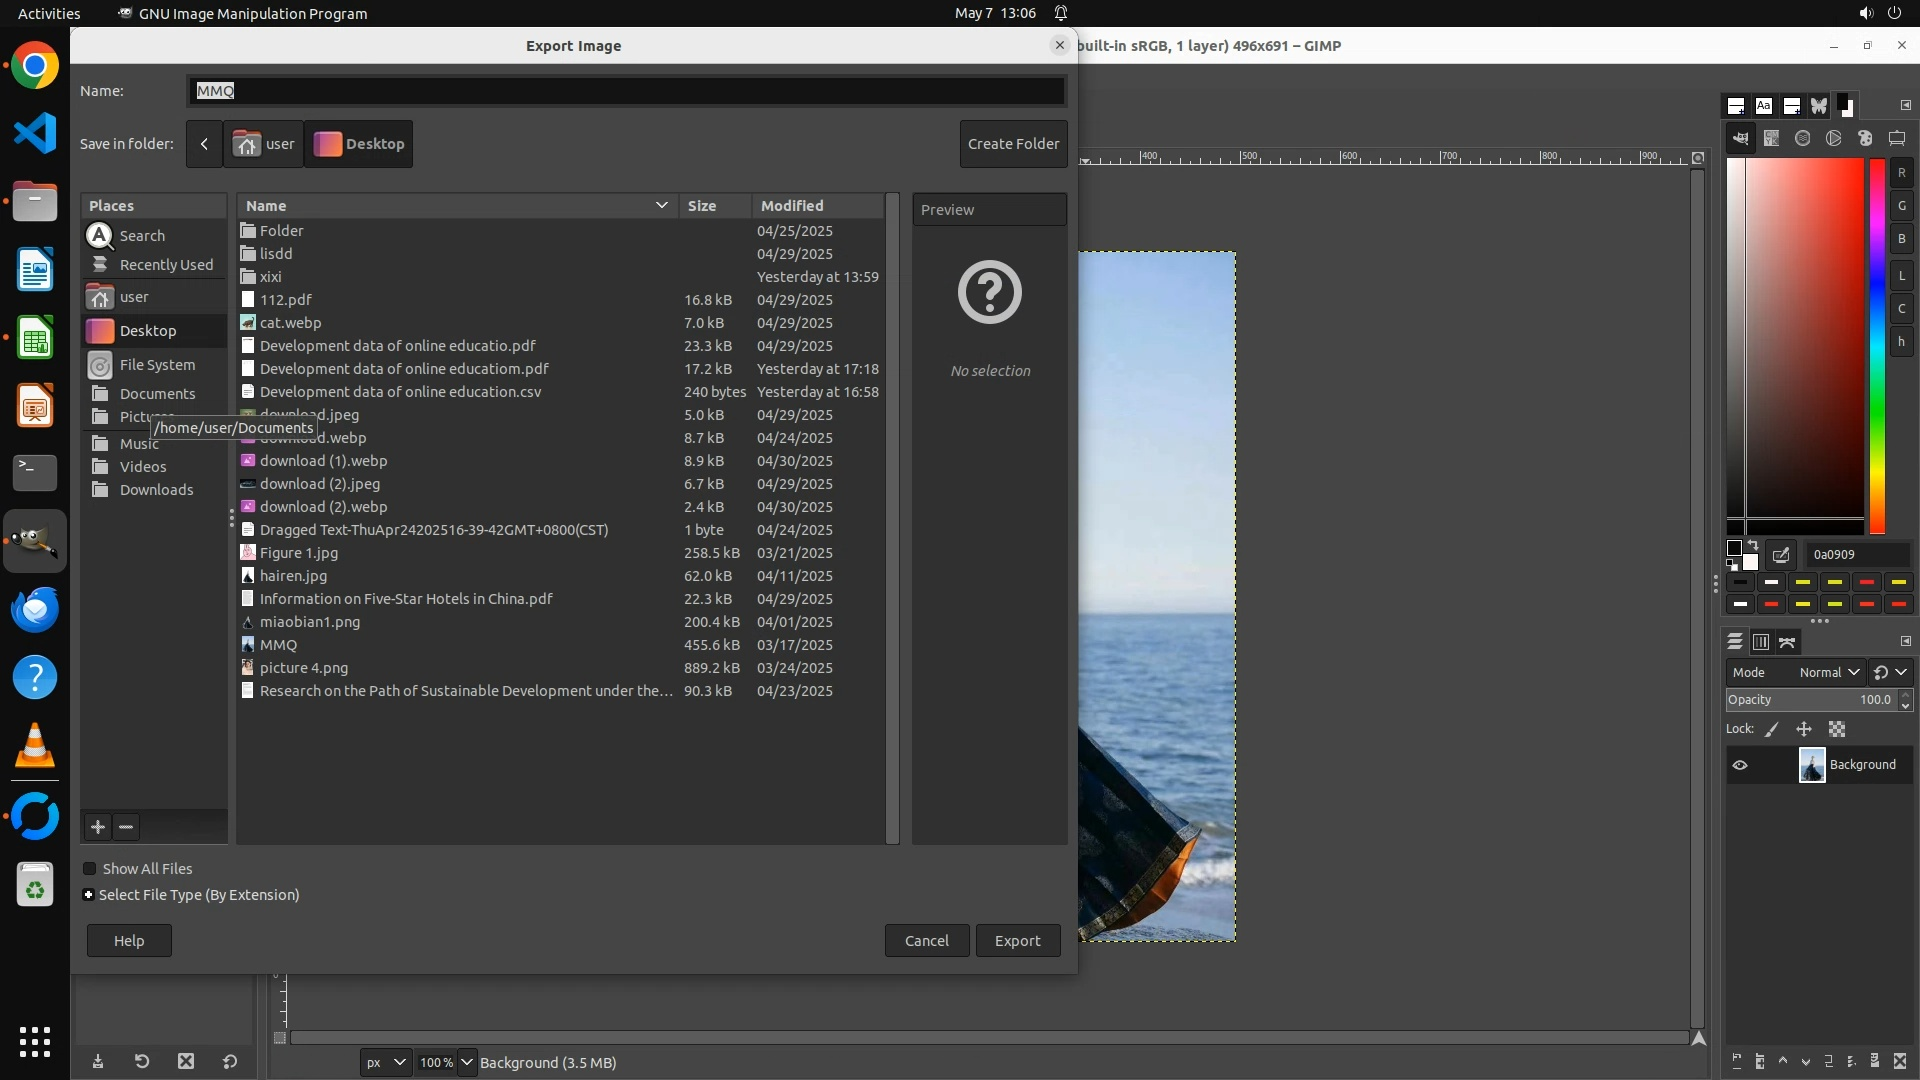Click the vertical rainbow hue slider
Viewport: 1920px width, 1080px height.
tap(1877, 345)
